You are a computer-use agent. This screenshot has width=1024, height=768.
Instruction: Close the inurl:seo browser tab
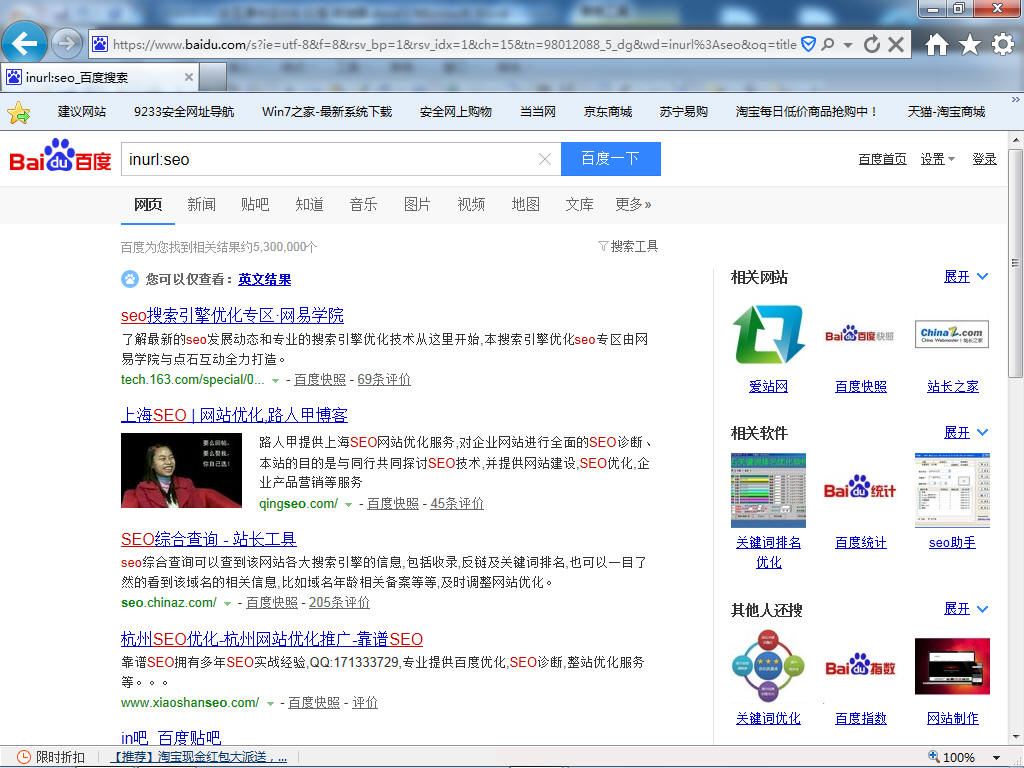point(189,77)
